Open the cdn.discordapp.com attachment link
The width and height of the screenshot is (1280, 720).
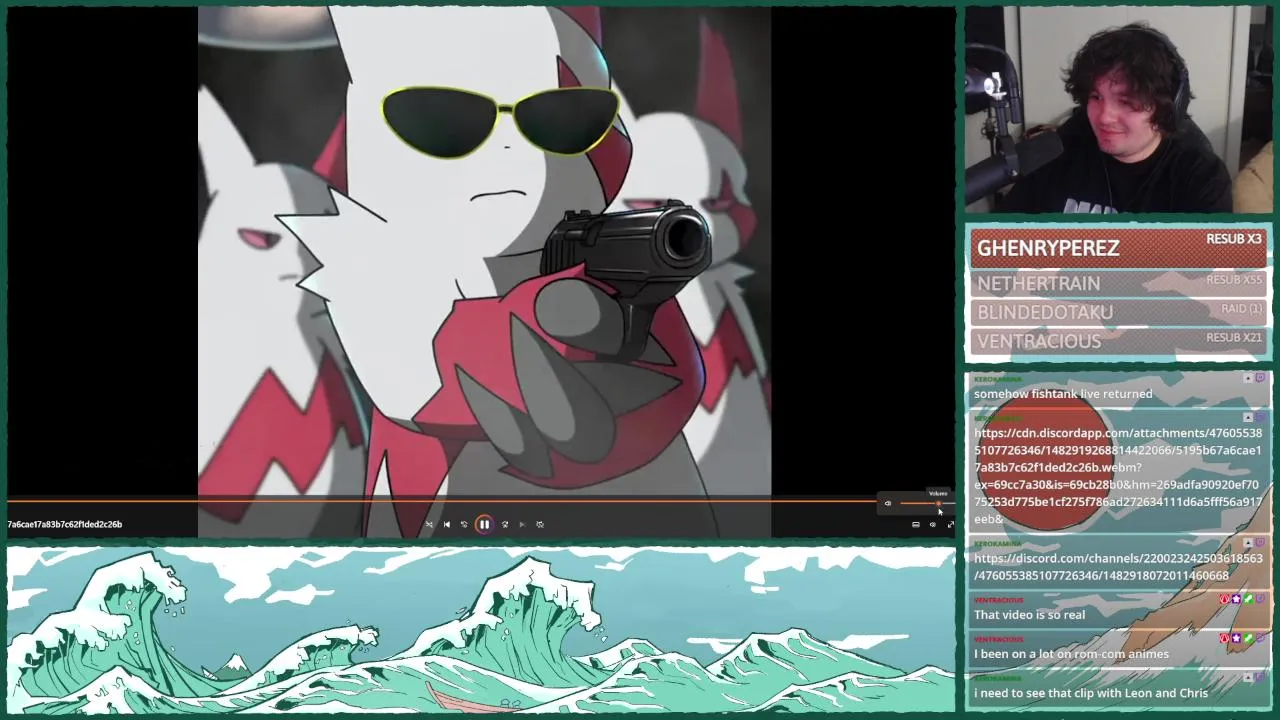1118,476
